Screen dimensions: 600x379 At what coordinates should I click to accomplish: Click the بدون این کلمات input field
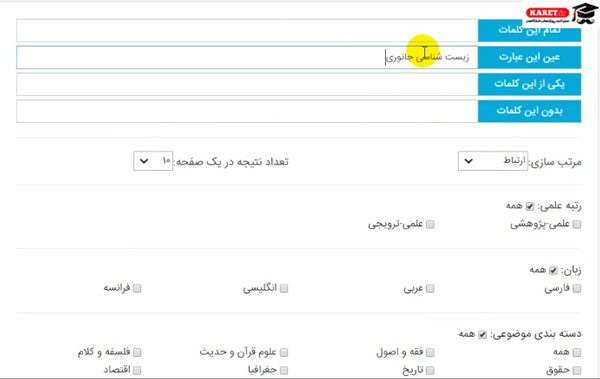pyautogui.click(x=247, y=111)
